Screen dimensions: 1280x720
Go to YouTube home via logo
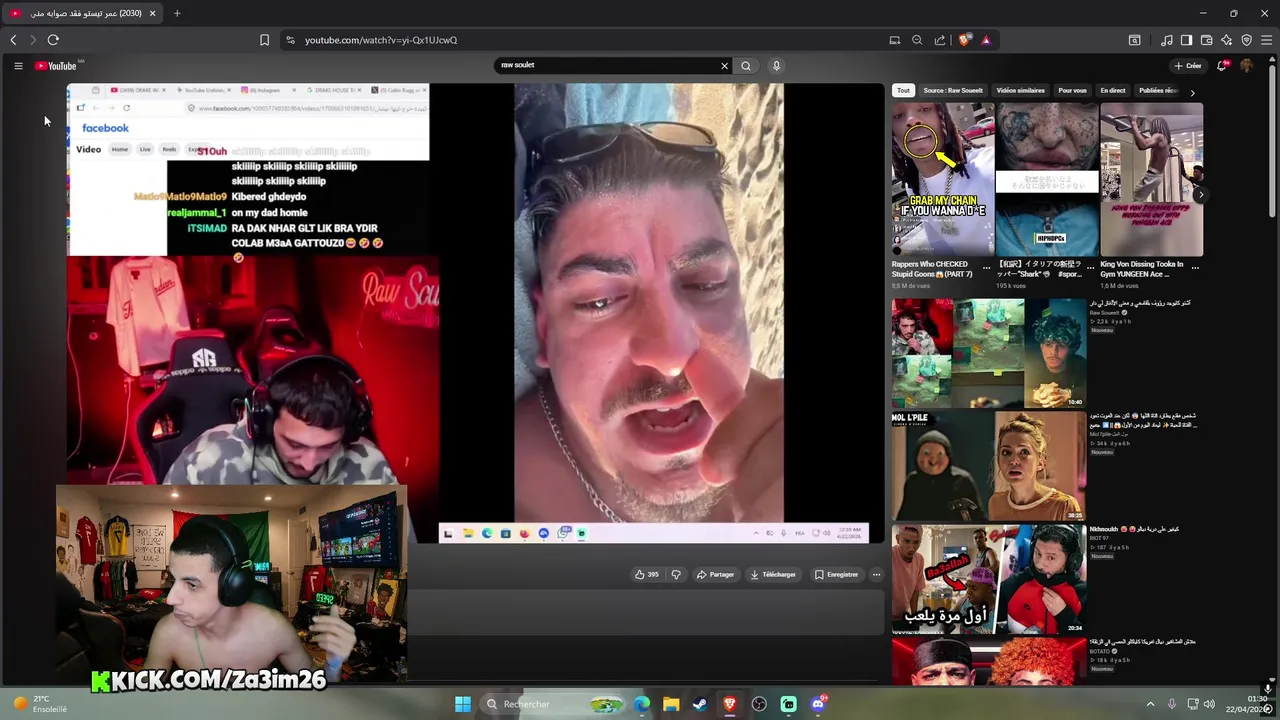(x=56, y=66)
